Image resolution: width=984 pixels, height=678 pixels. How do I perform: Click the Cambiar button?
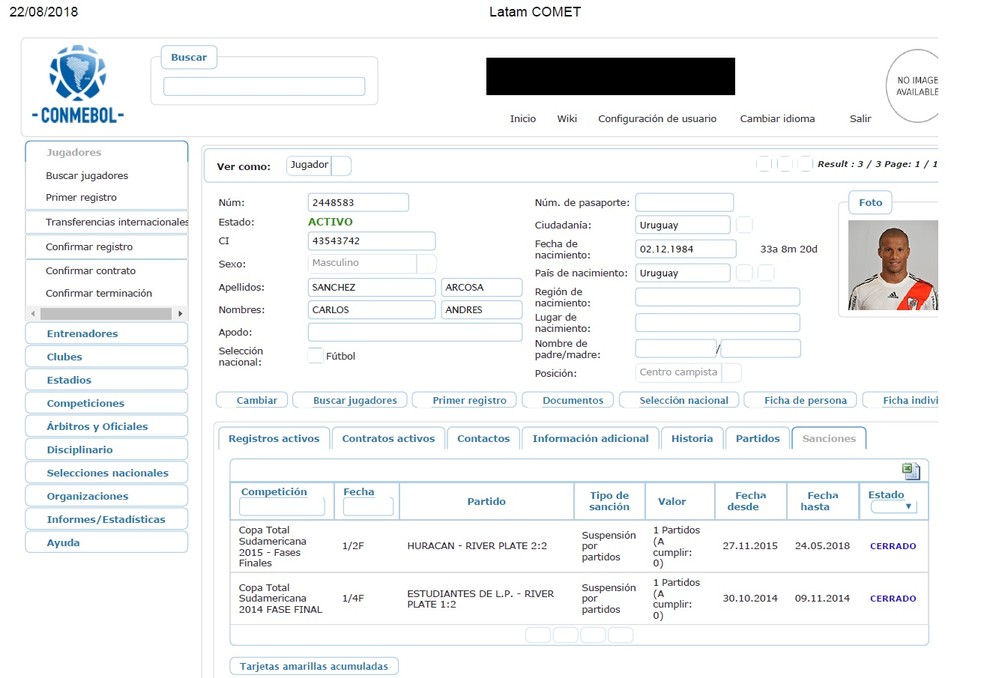(257, 400)
